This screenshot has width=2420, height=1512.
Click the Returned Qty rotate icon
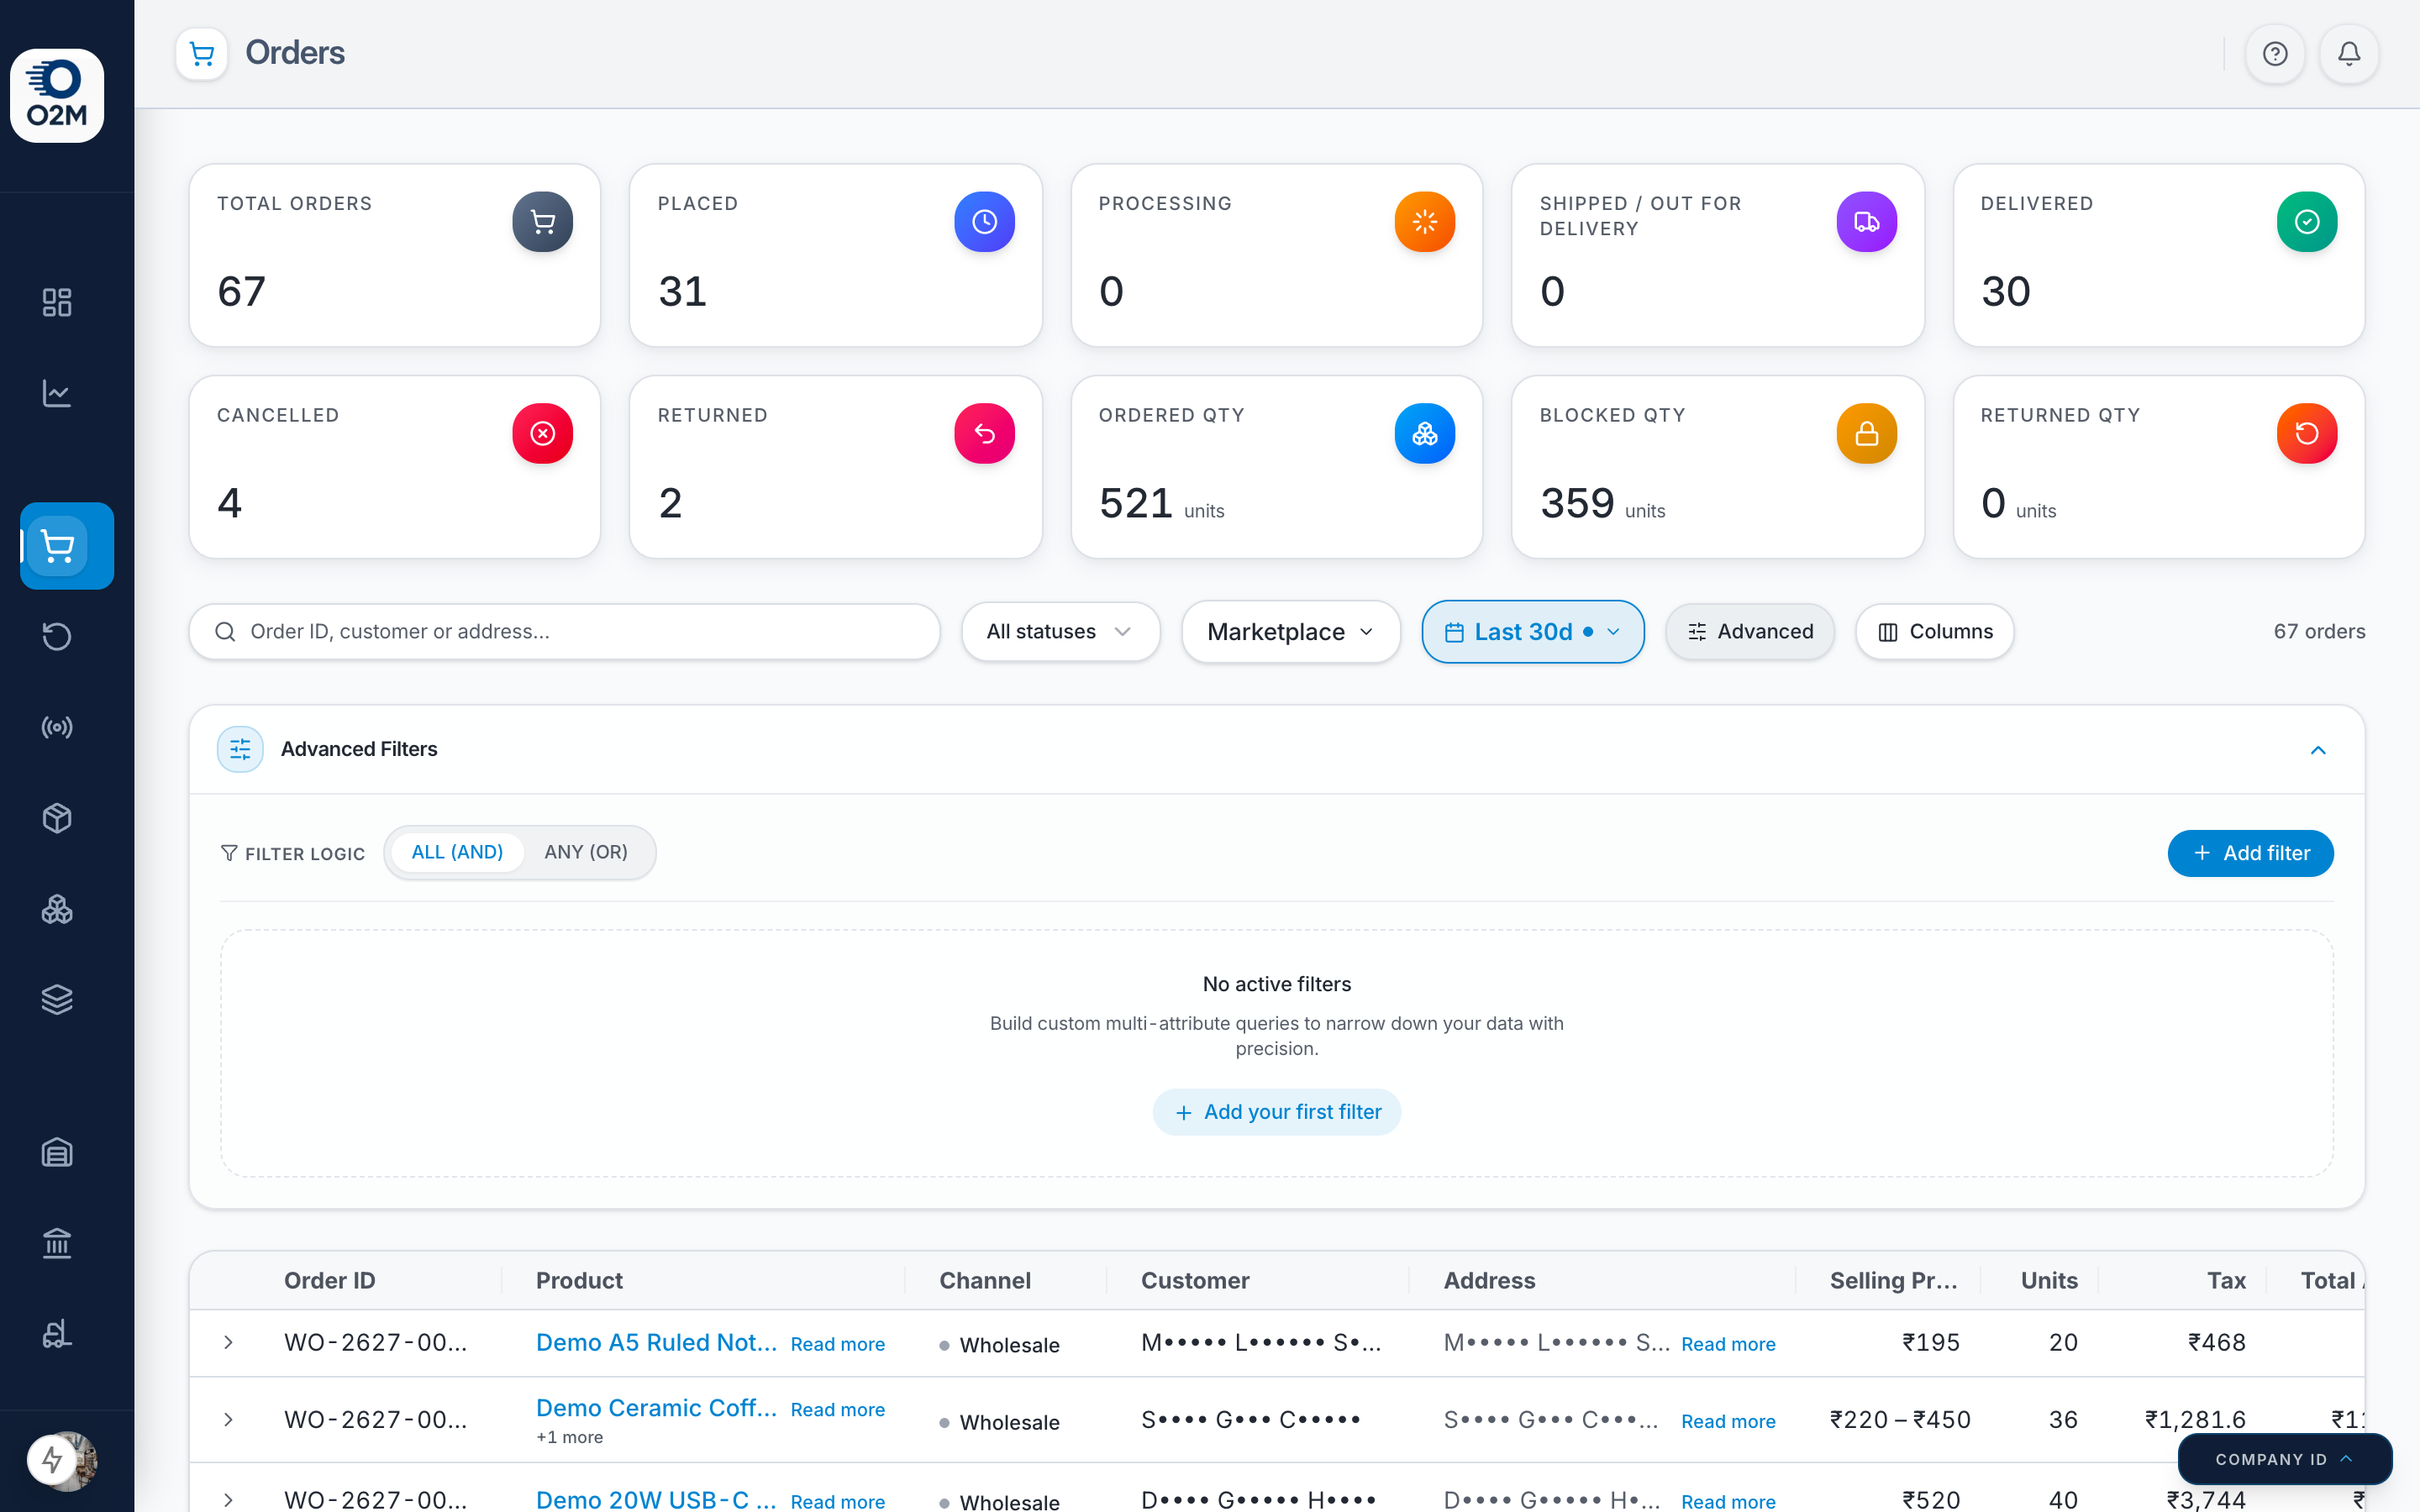[x=2307, y=433]
